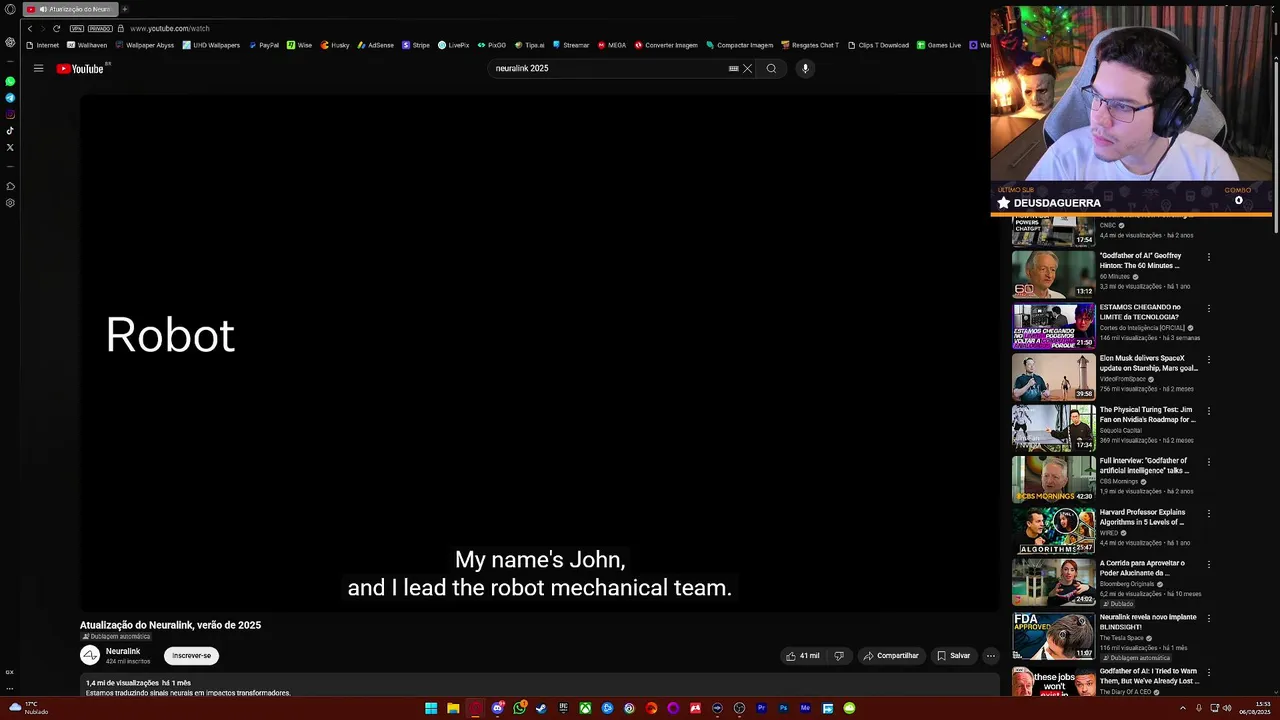The width and height of the screenshot is (1280, 720).
Task: Dislike the video with the thumbs-down icon
Action: pyautogui.click(x=839, y=655)
